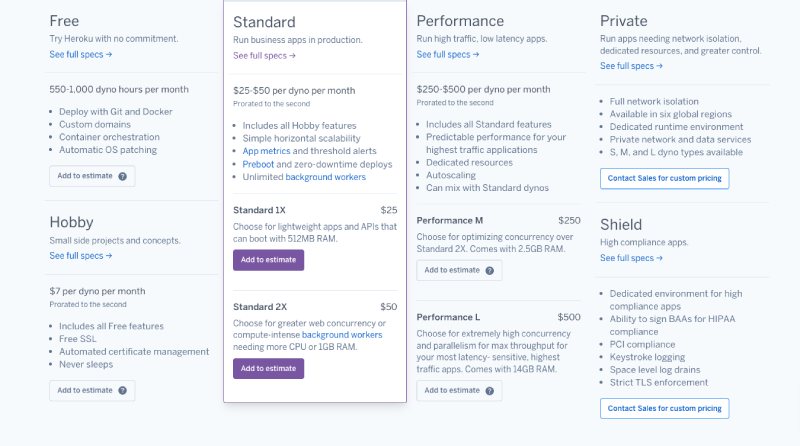Click help icon beside Free Add to estimate

coord(122,176)
